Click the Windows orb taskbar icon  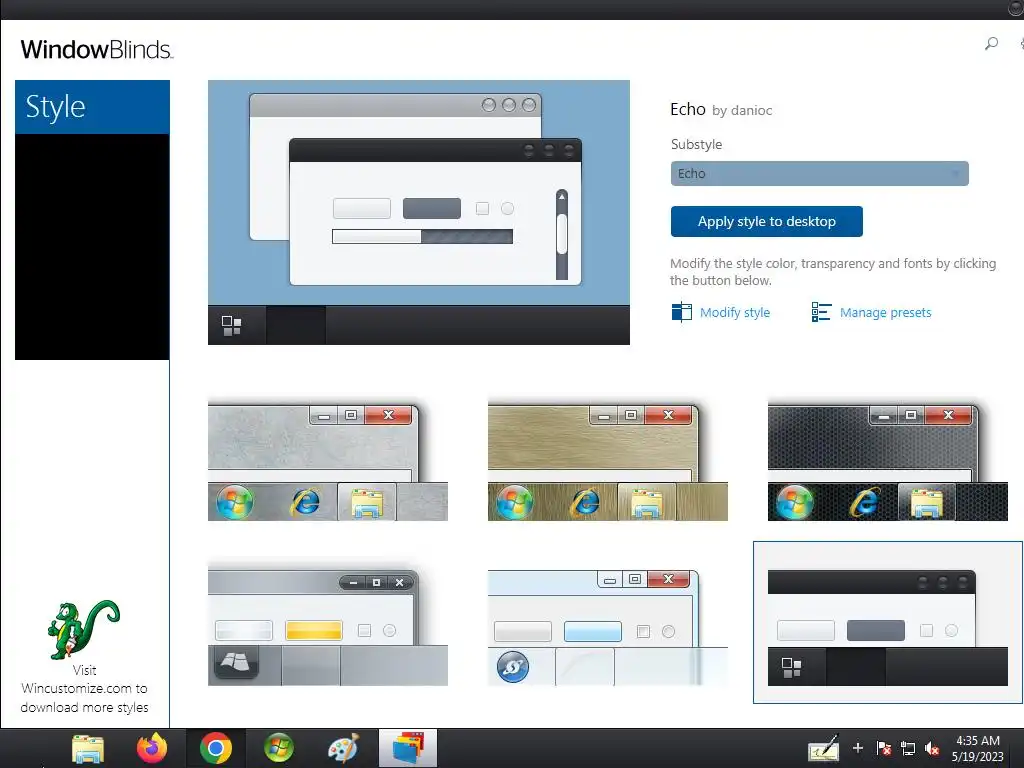(x=279, y=748)
